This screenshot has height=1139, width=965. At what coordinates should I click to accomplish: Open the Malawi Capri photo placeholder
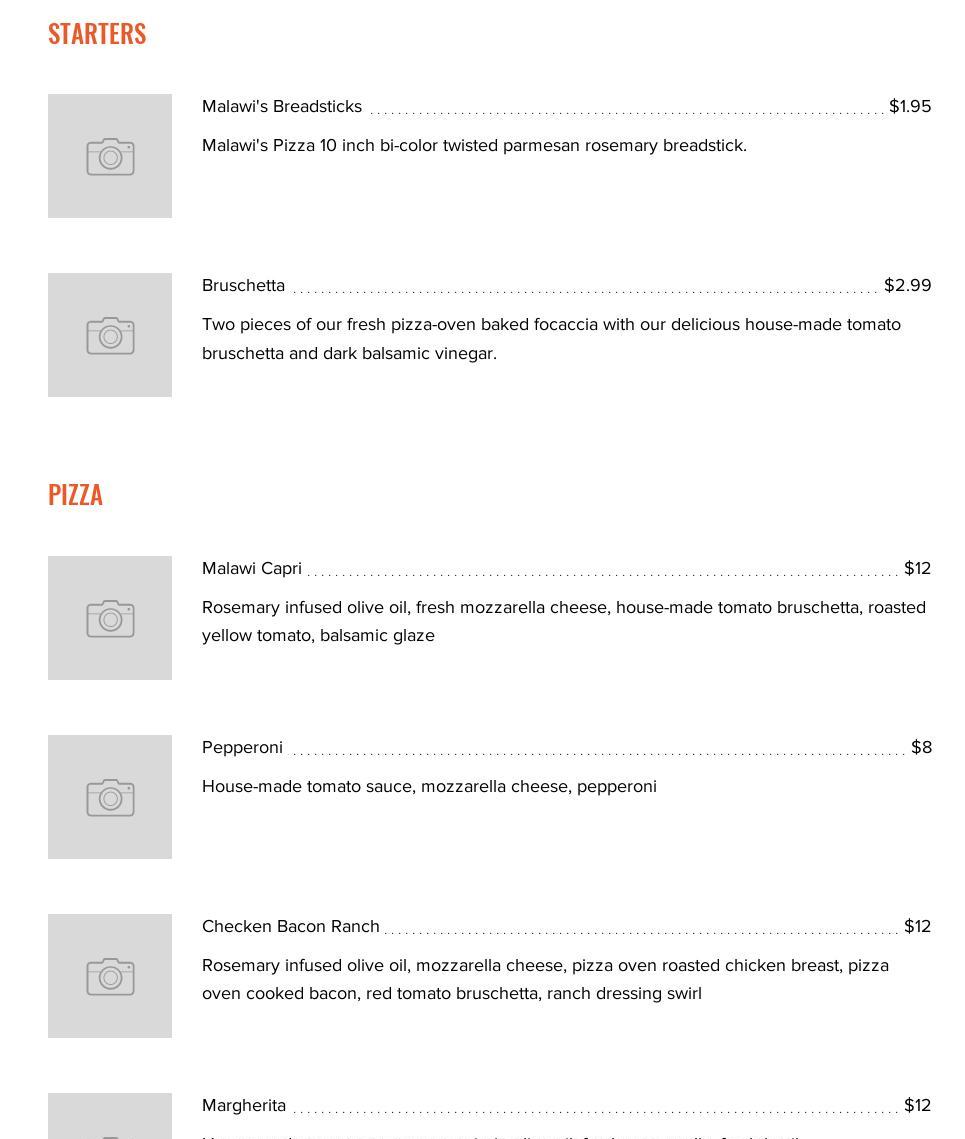pyautogui.click(x=110, y=618)
